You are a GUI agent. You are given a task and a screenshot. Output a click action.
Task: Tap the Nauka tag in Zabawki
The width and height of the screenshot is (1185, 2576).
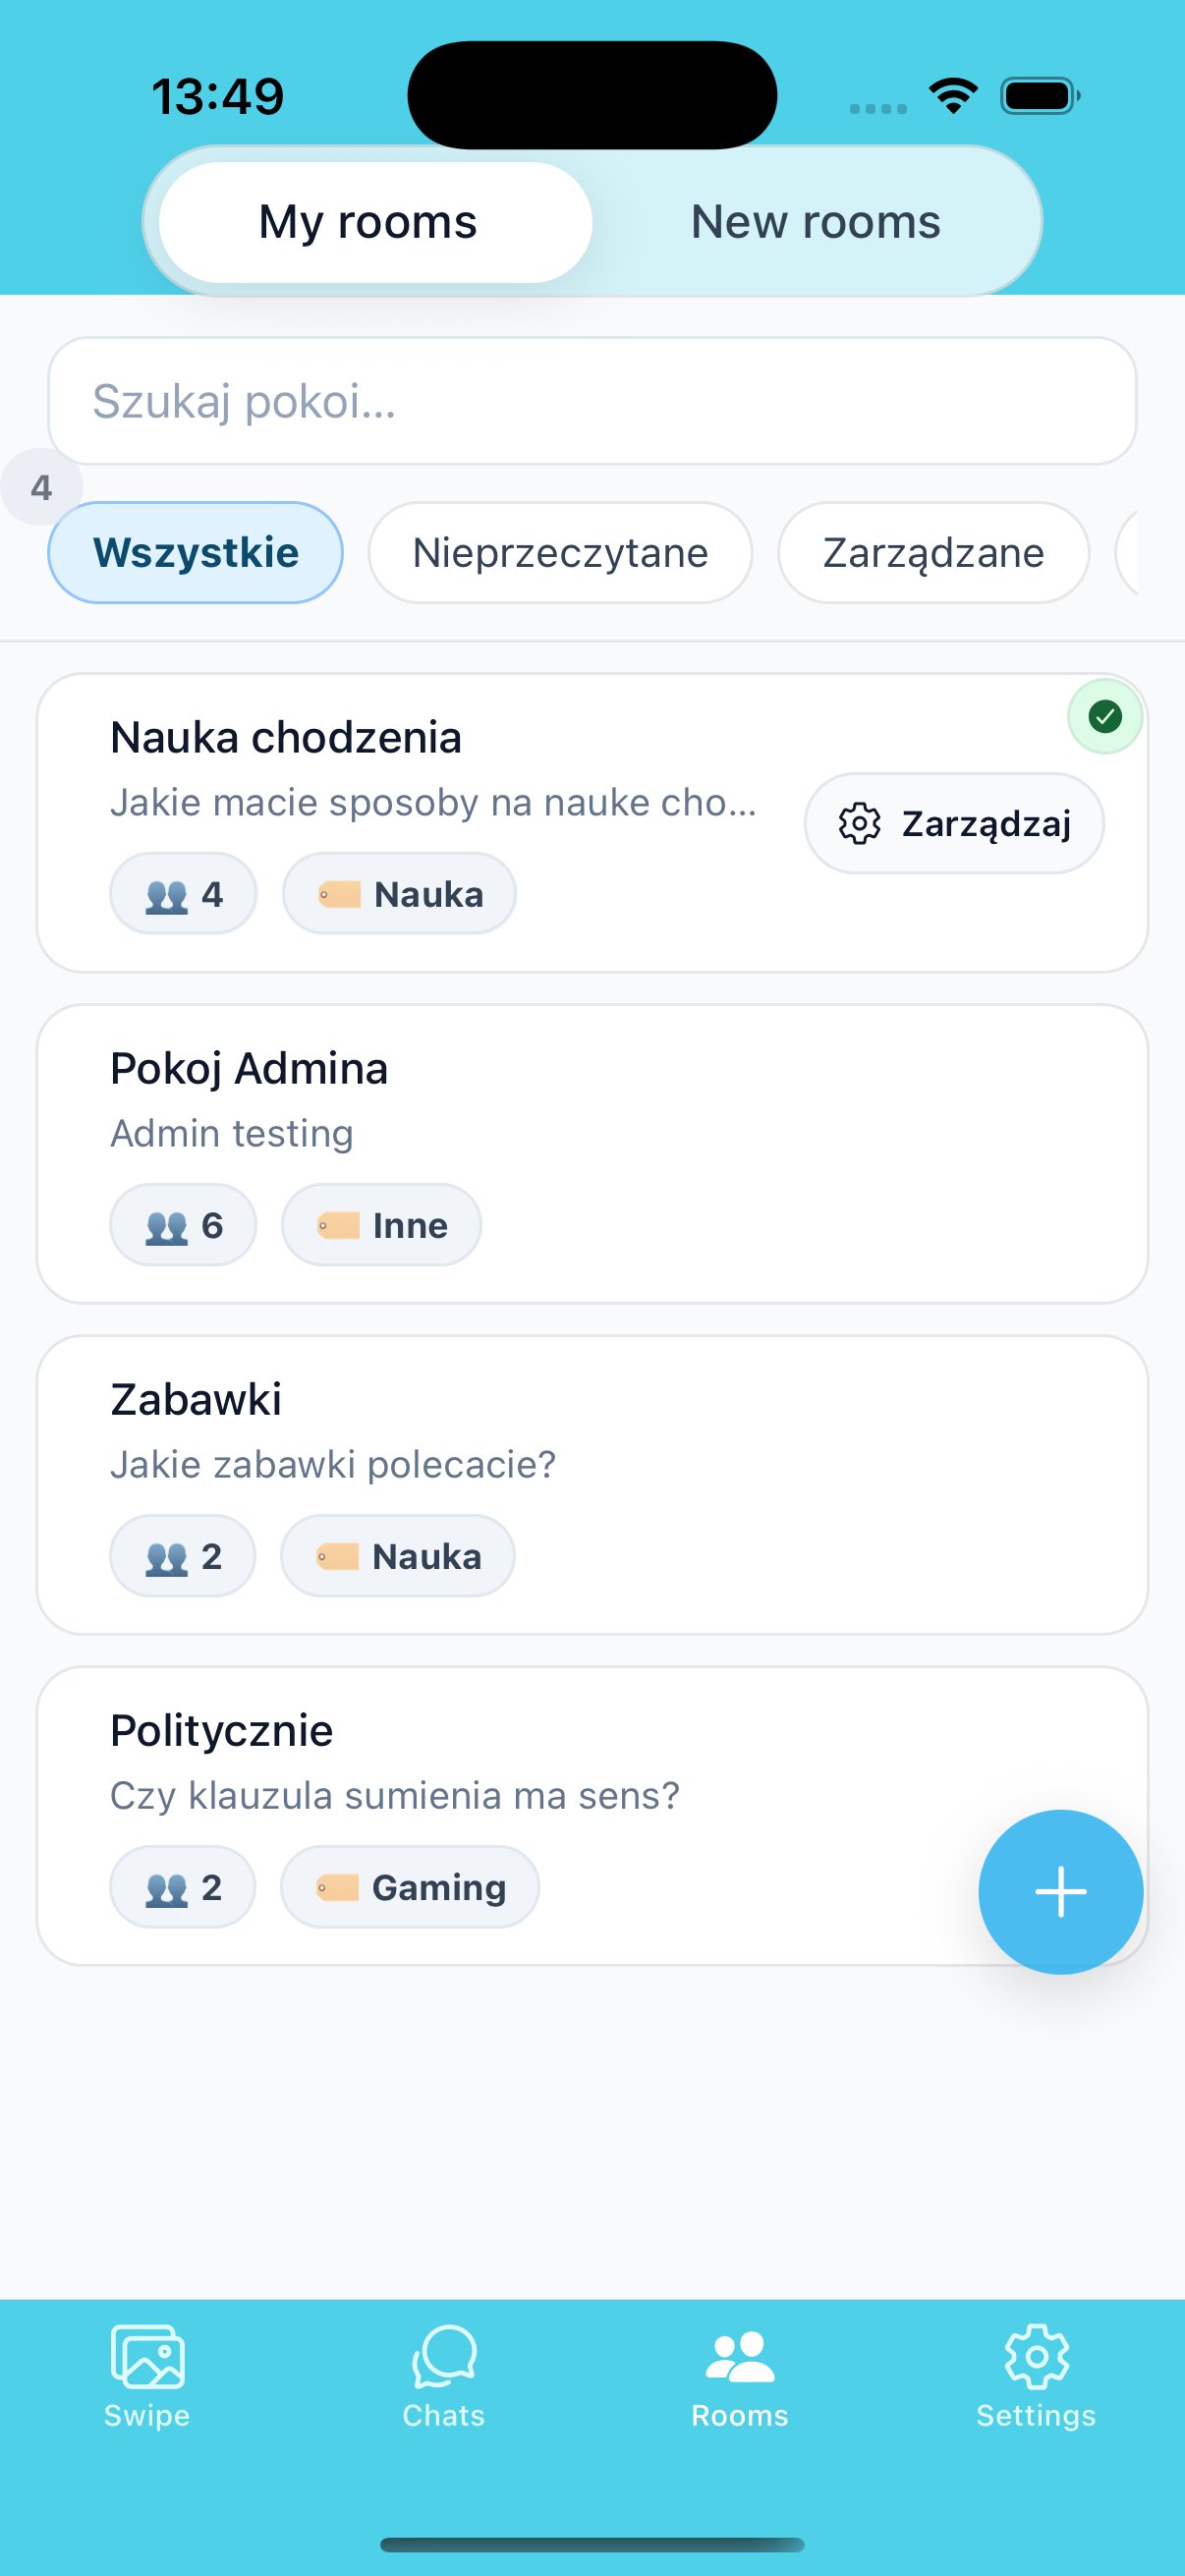click(398, 1557)
